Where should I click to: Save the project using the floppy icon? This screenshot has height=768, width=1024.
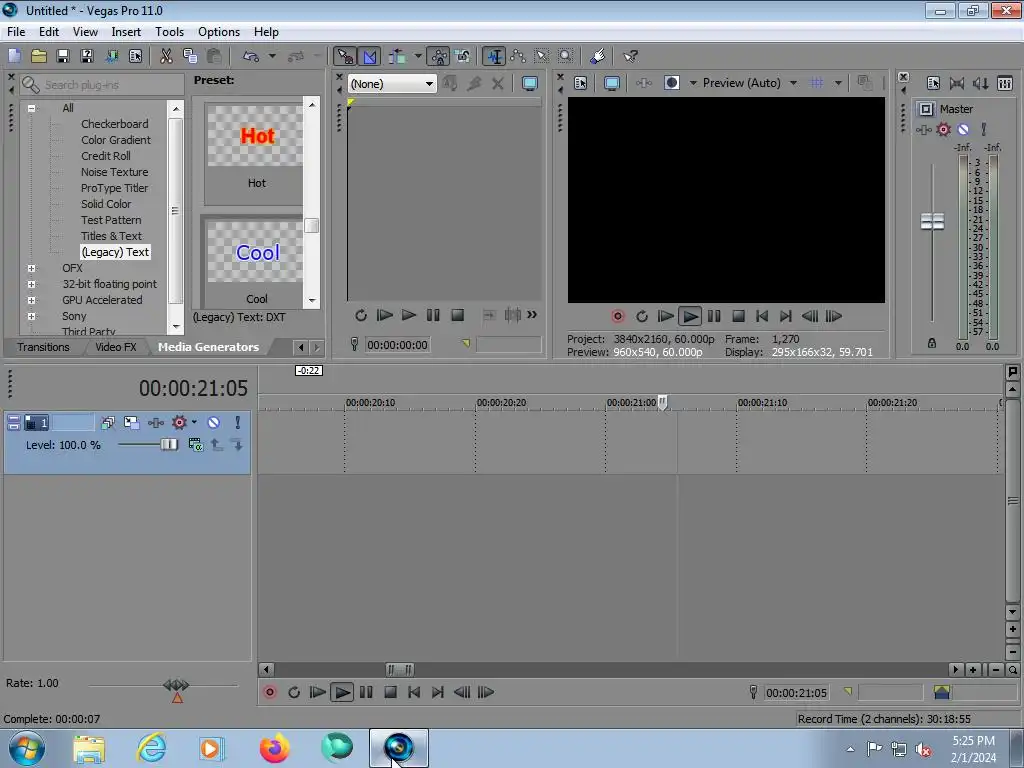point(63,56)
